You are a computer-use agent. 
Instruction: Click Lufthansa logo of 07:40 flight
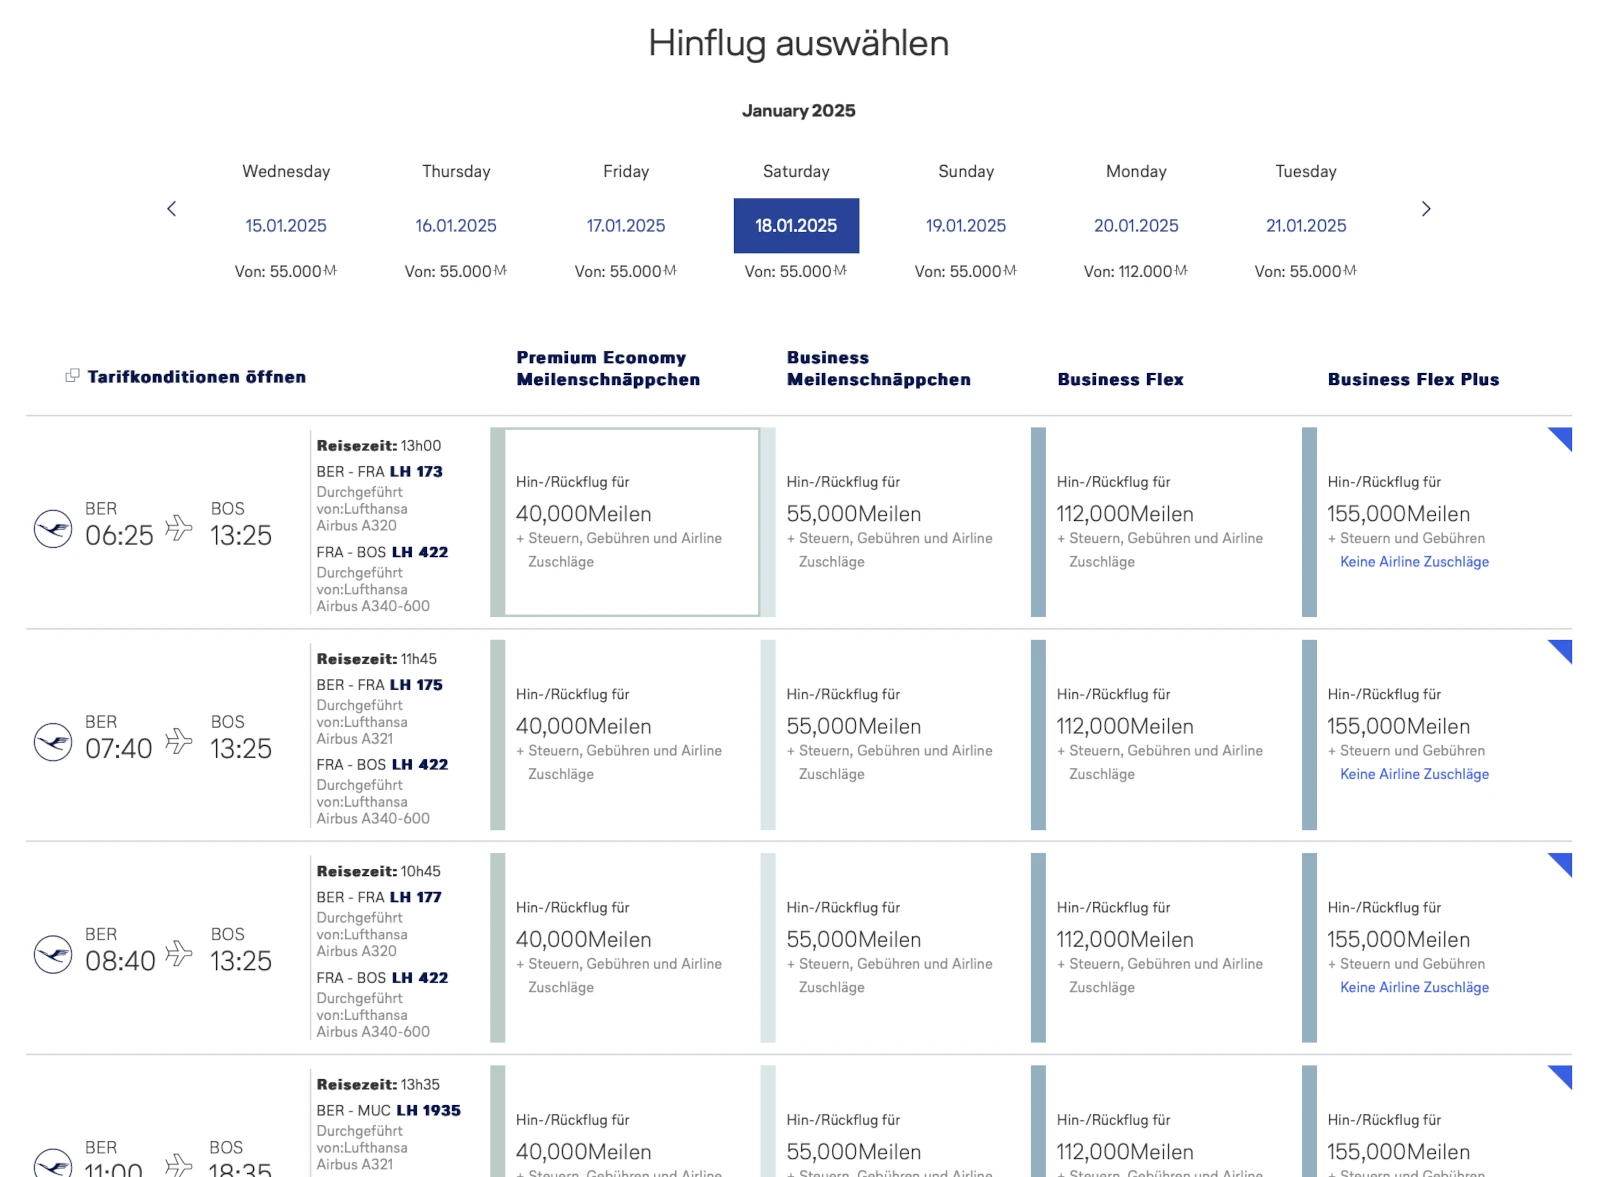point(53,742)
